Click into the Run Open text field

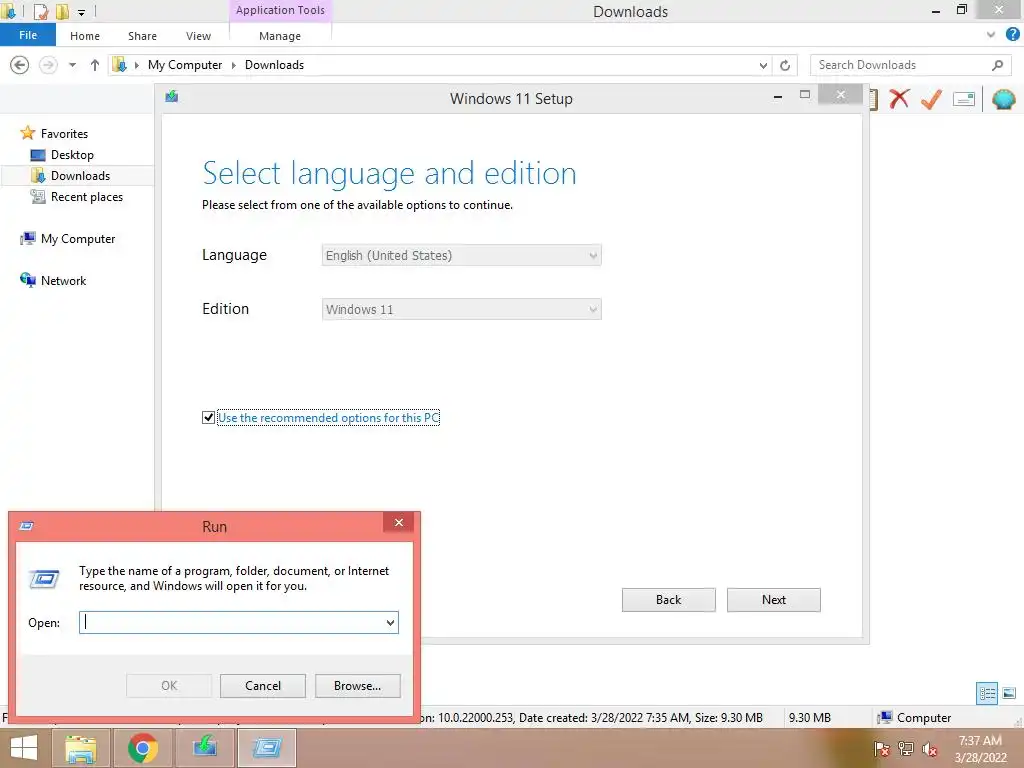coord(232,622)
